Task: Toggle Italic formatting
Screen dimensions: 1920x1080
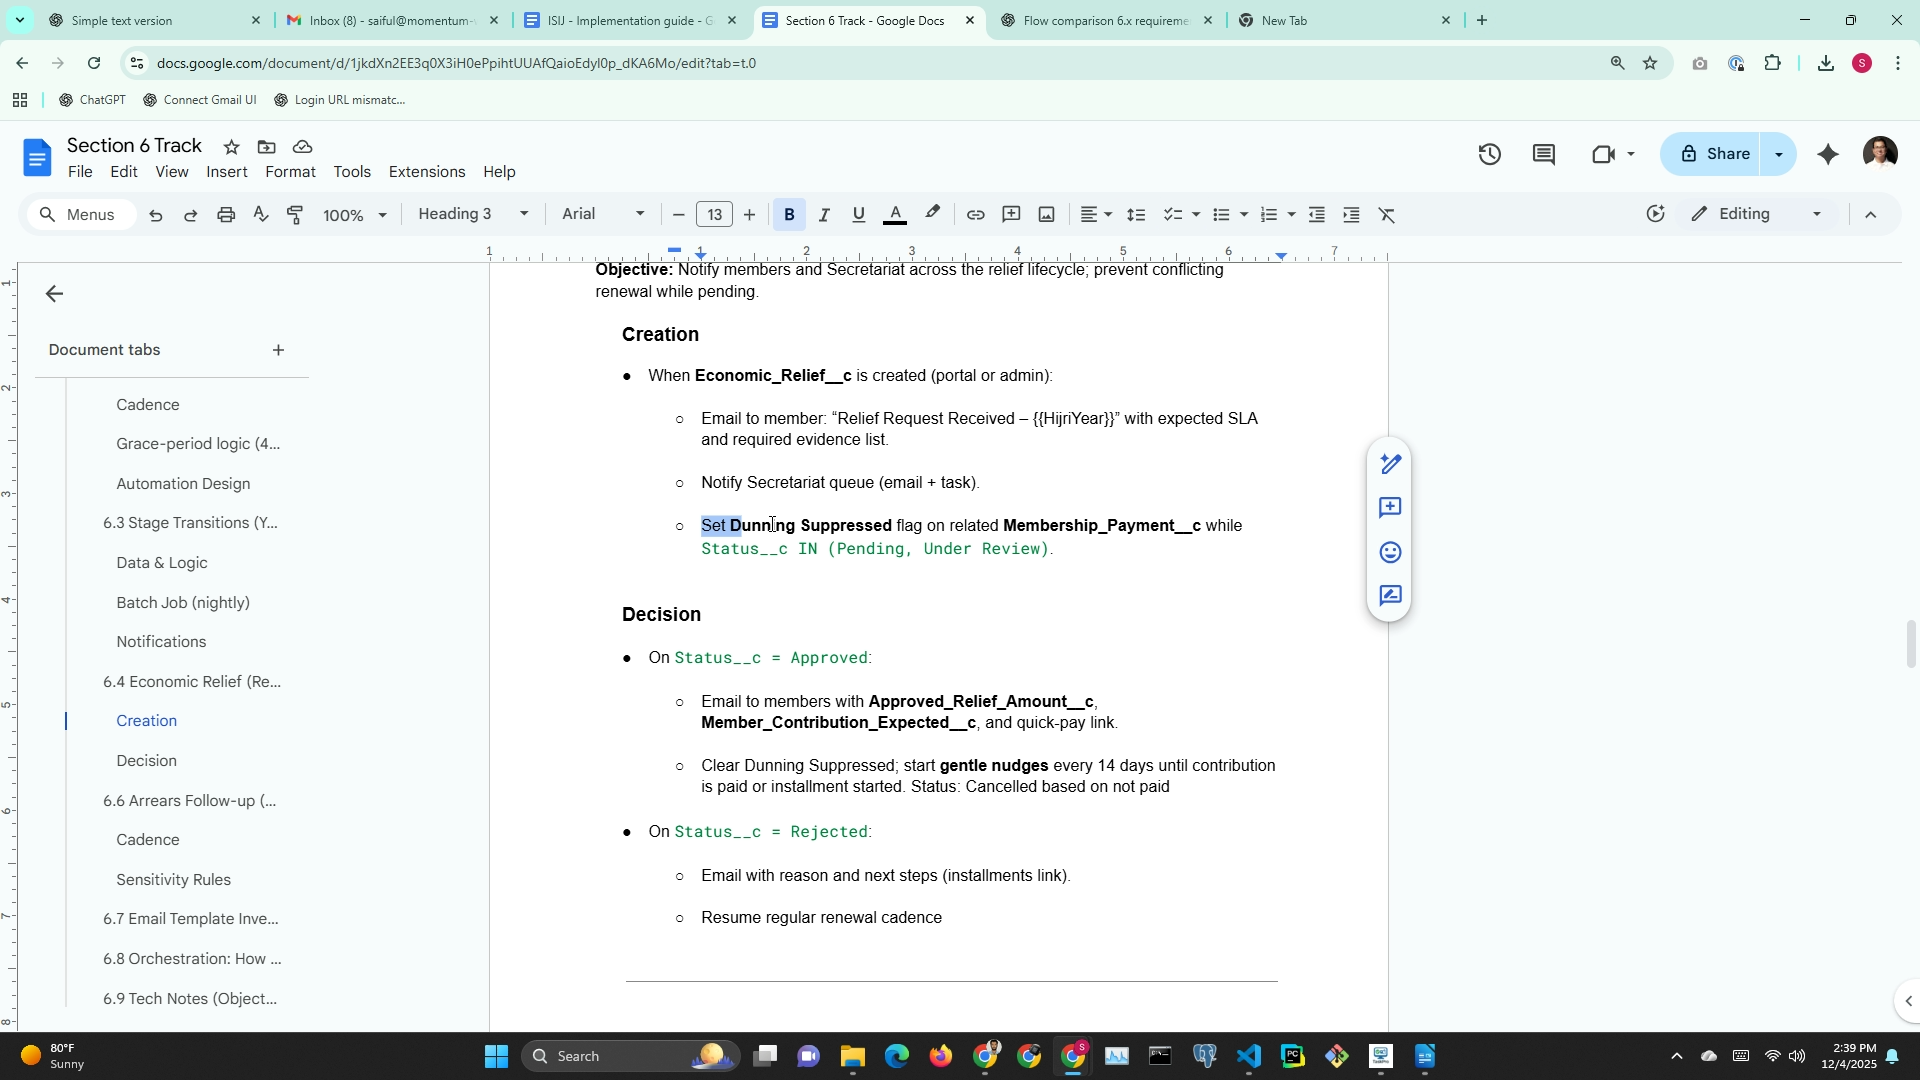Action: point(824,215)
